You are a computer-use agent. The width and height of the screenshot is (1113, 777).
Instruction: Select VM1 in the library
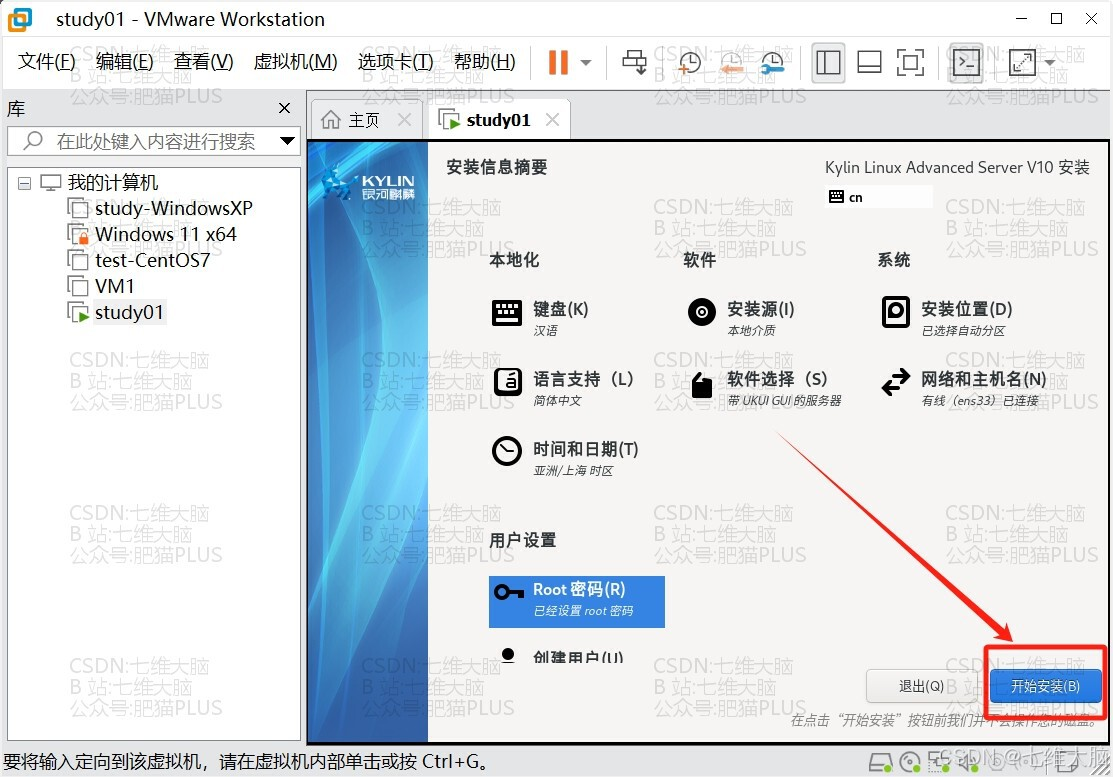100,287
